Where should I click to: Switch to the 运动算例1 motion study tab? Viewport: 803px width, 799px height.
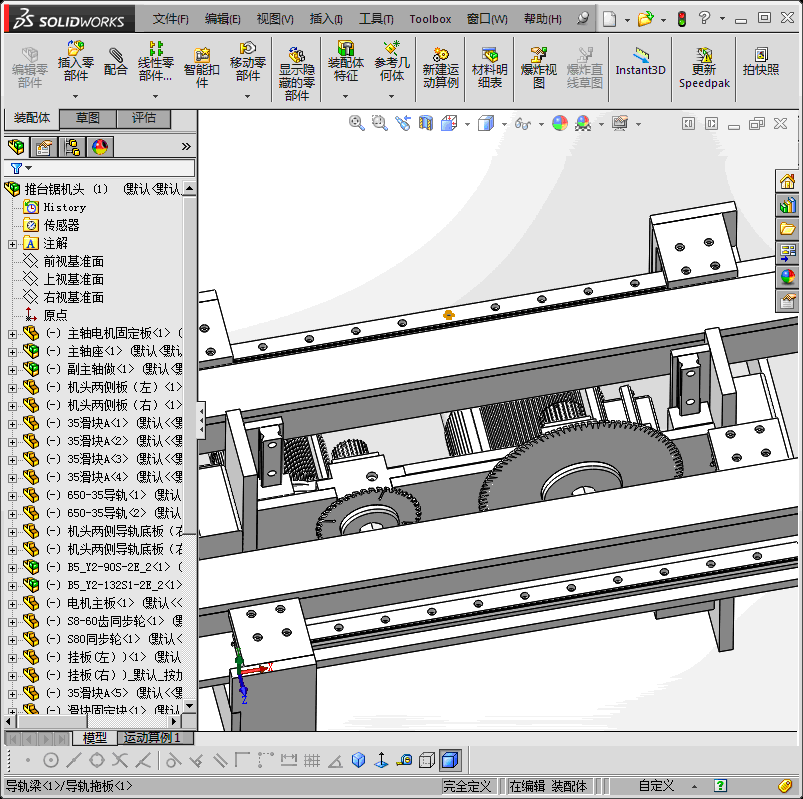pos(150,738)
